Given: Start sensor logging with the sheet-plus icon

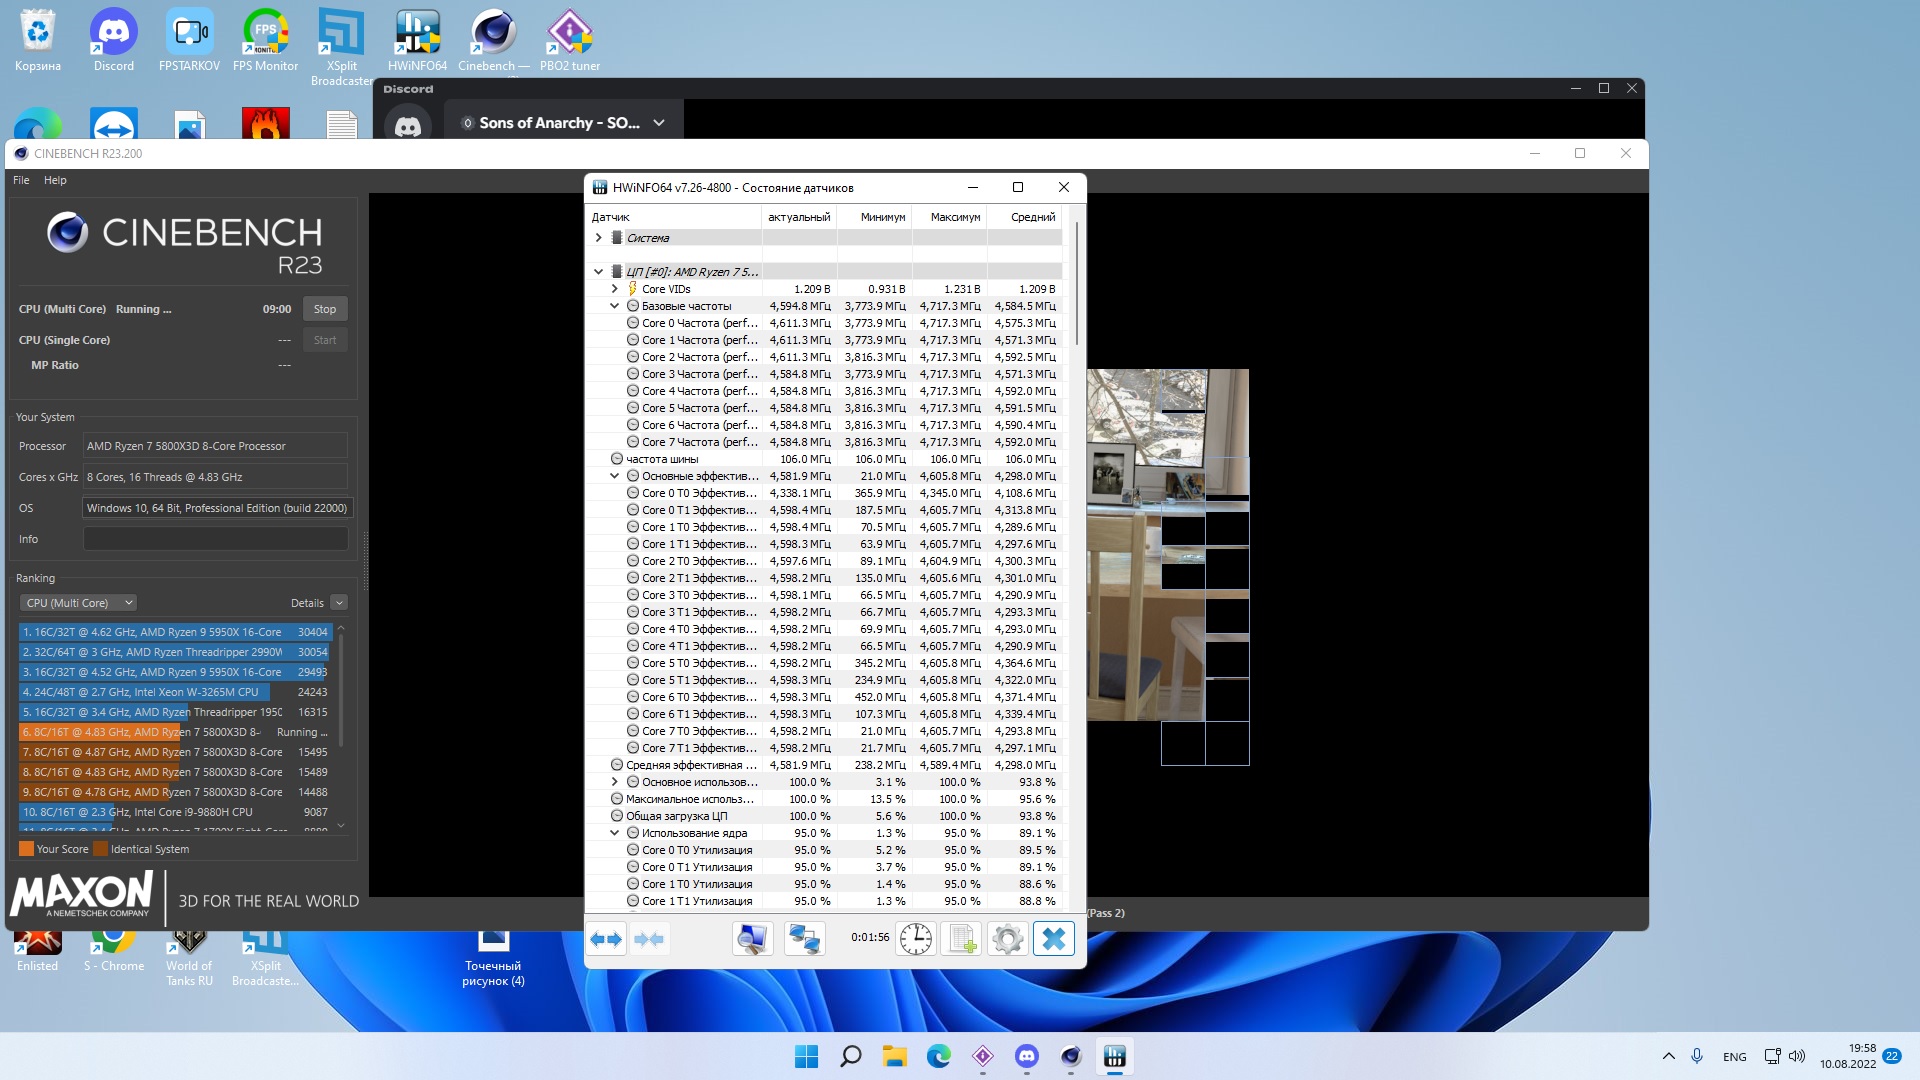Looking at the screenshot, I should (x=962, y=939).
